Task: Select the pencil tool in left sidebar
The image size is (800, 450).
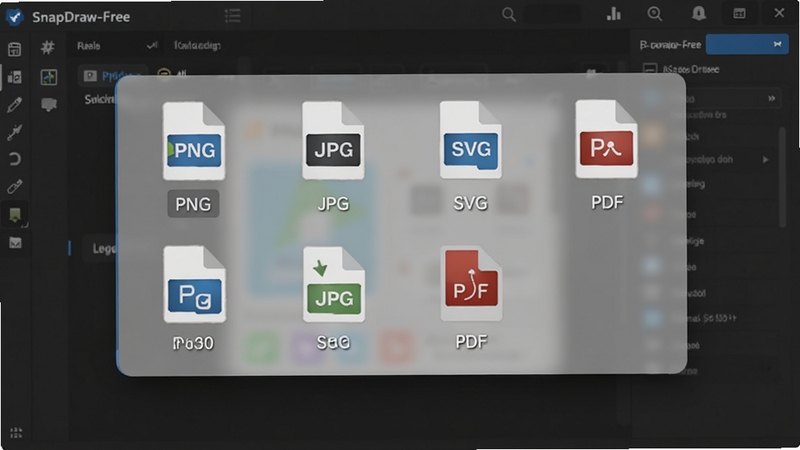Action: pyautogui.click(x=15, y=105)
